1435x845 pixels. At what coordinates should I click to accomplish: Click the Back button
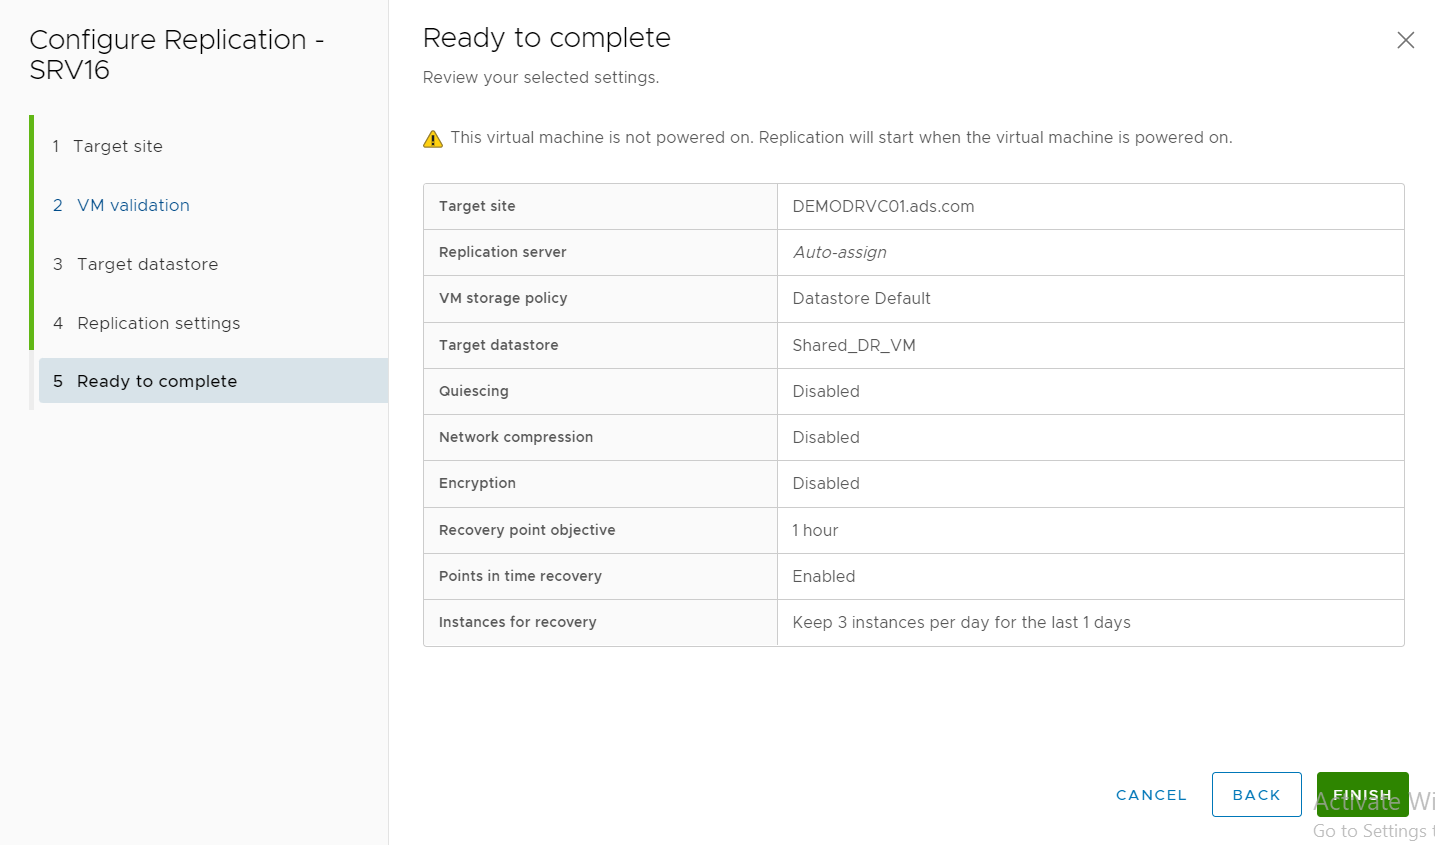[x=1256, y=795]
